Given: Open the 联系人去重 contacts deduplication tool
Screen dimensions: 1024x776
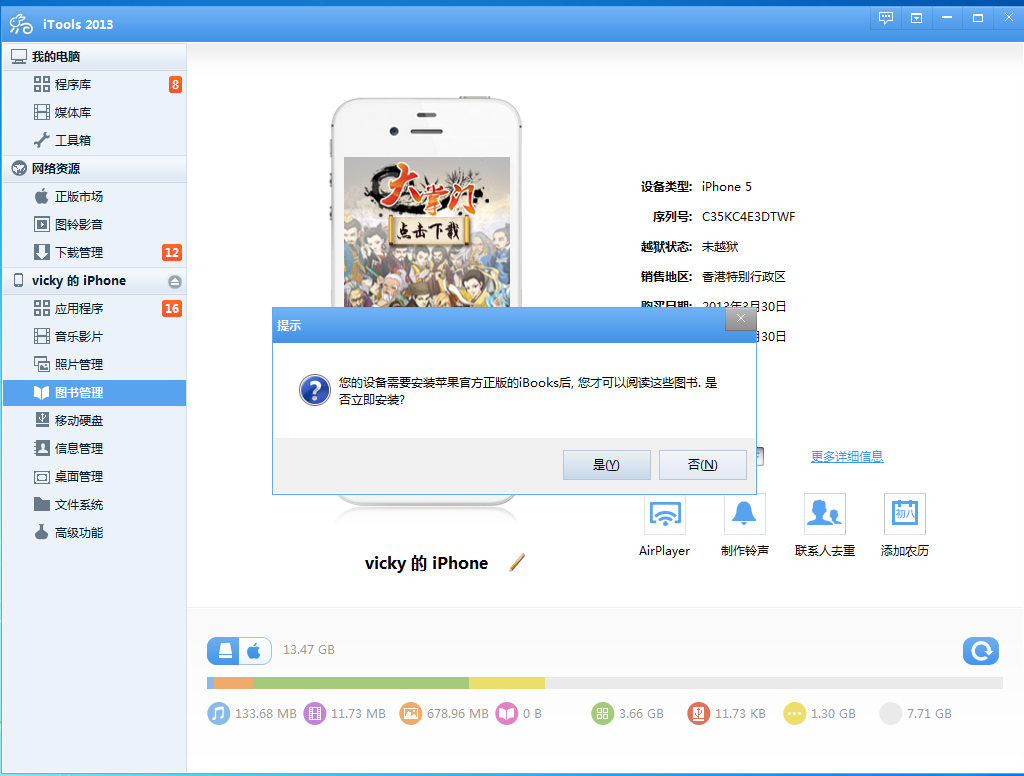Looking at the screenshot, I should click(824, 517).
